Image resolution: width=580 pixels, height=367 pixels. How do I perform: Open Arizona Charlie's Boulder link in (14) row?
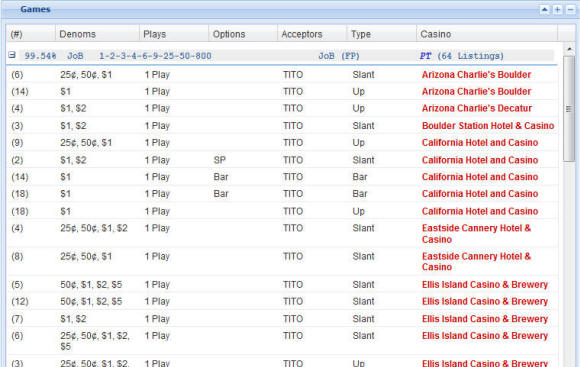pos(476,91)
